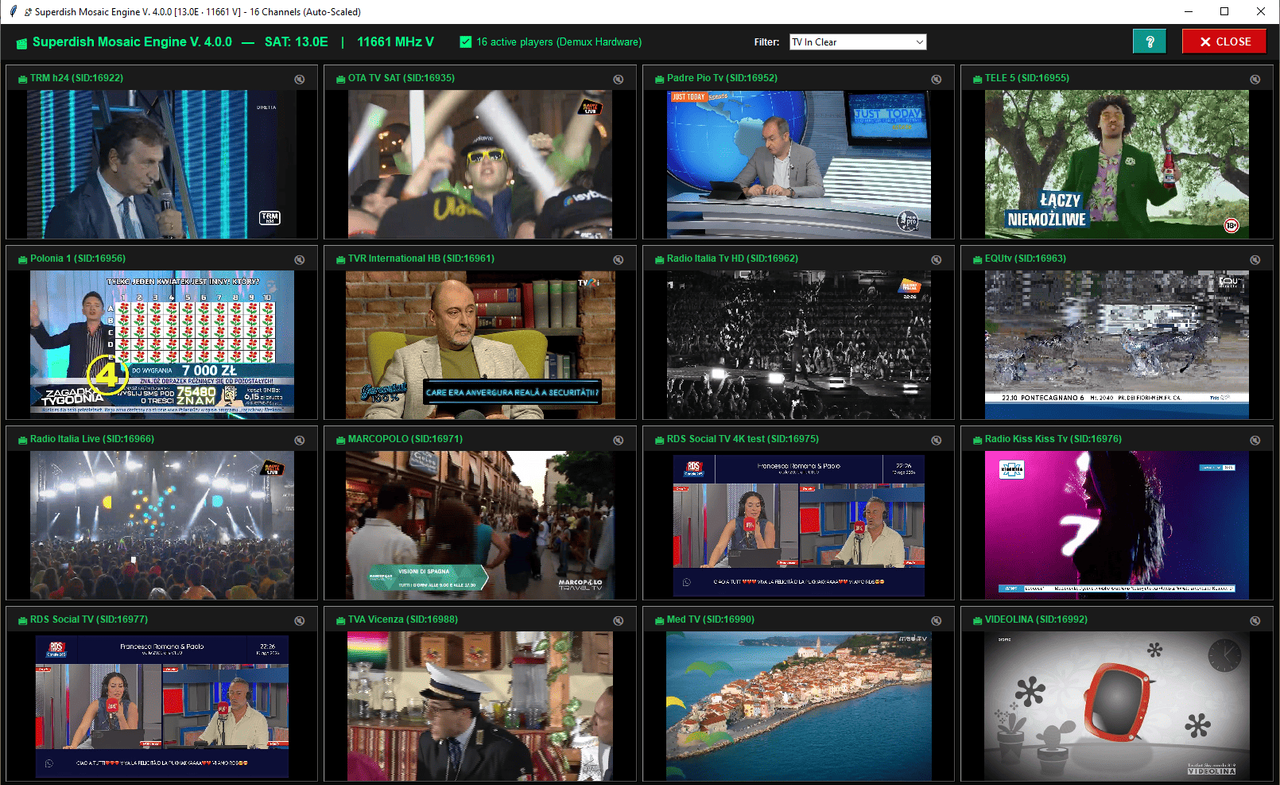The image size is (1280, 785).
Task: Toggle mute on the TRM h24 tile
Action: click(x=300, y=79)
